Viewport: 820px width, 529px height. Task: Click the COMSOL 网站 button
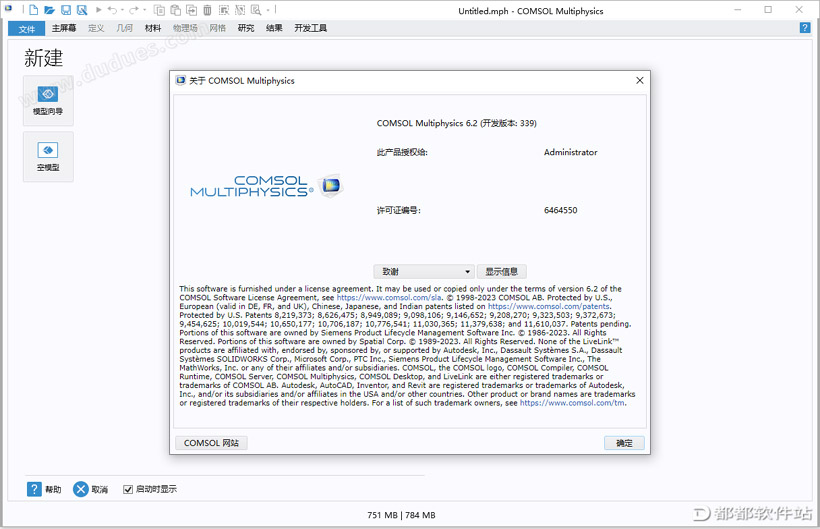point(211,443)
